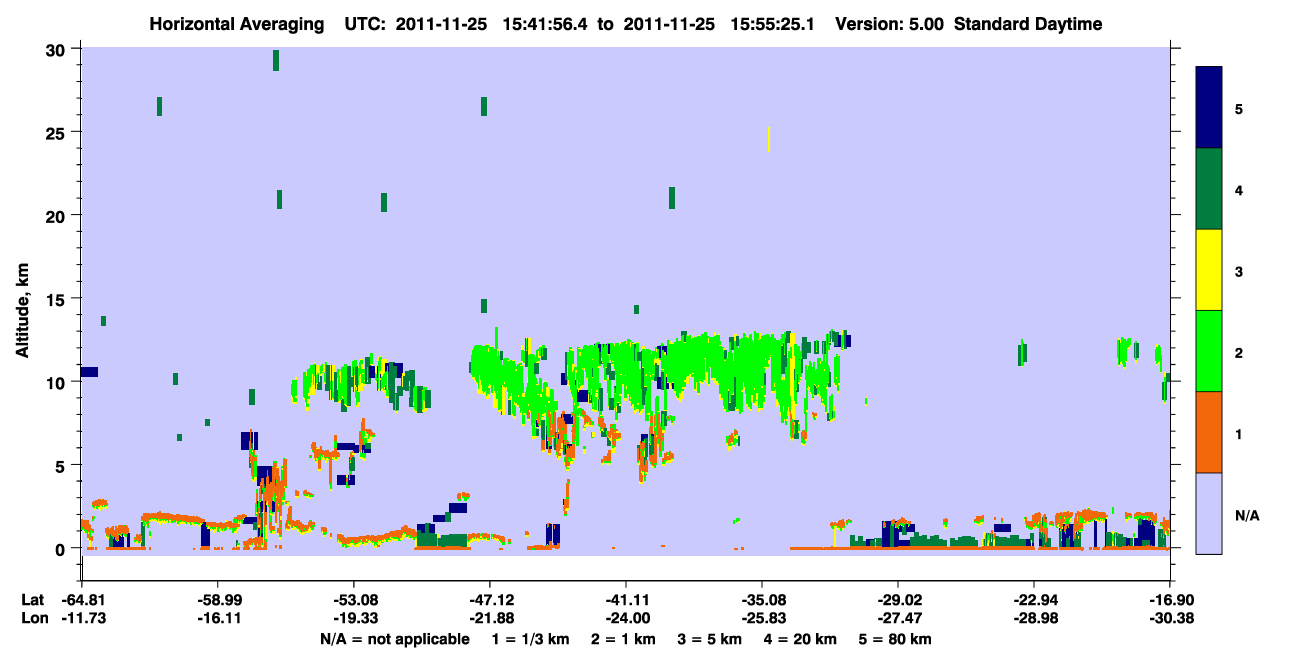Click the legend note '1 = 1/3 km'

531,639
